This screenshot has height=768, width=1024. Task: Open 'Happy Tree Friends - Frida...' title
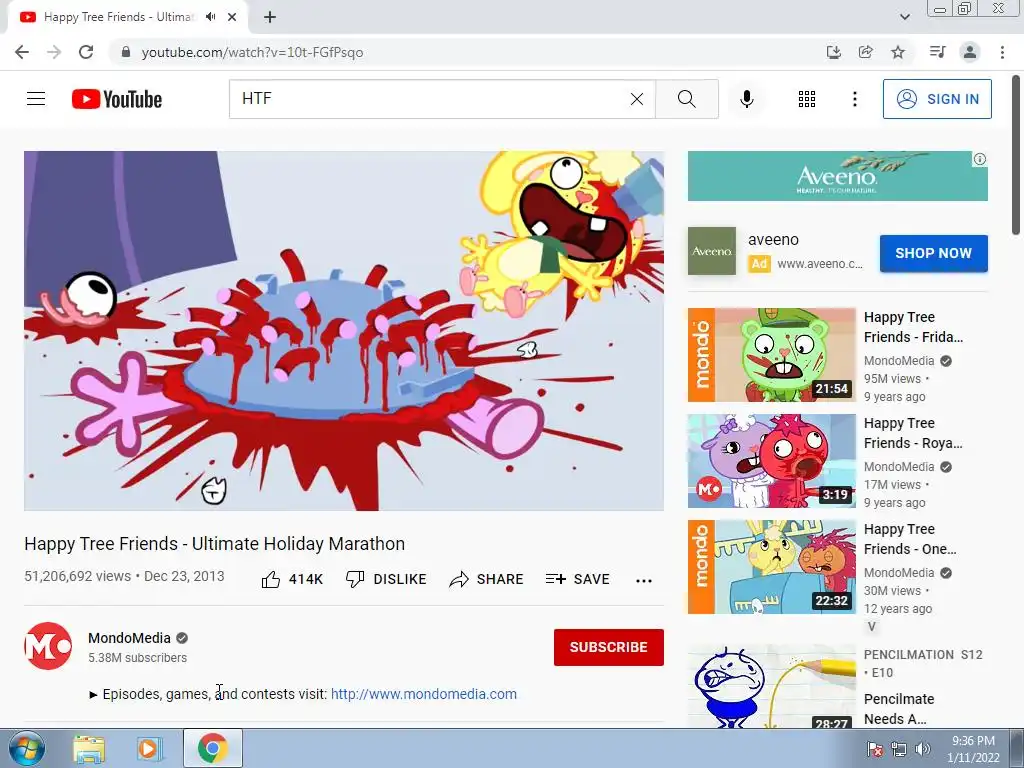pyautogui.click(x=914, y=327)
